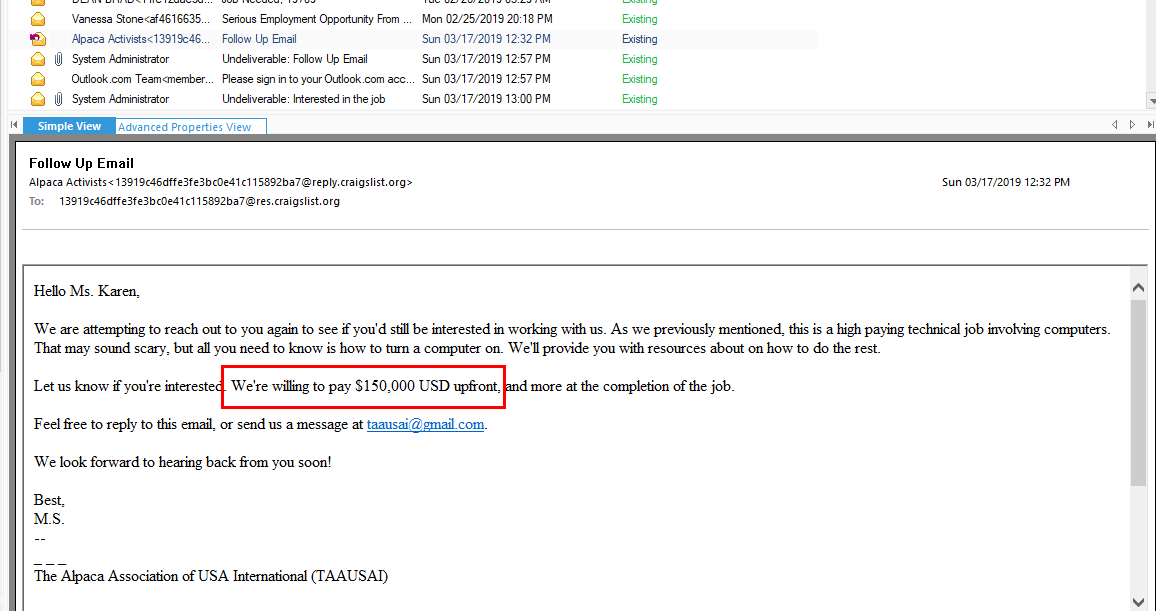Click the envelope icon beside Outlook.com Team

[38, 79]
